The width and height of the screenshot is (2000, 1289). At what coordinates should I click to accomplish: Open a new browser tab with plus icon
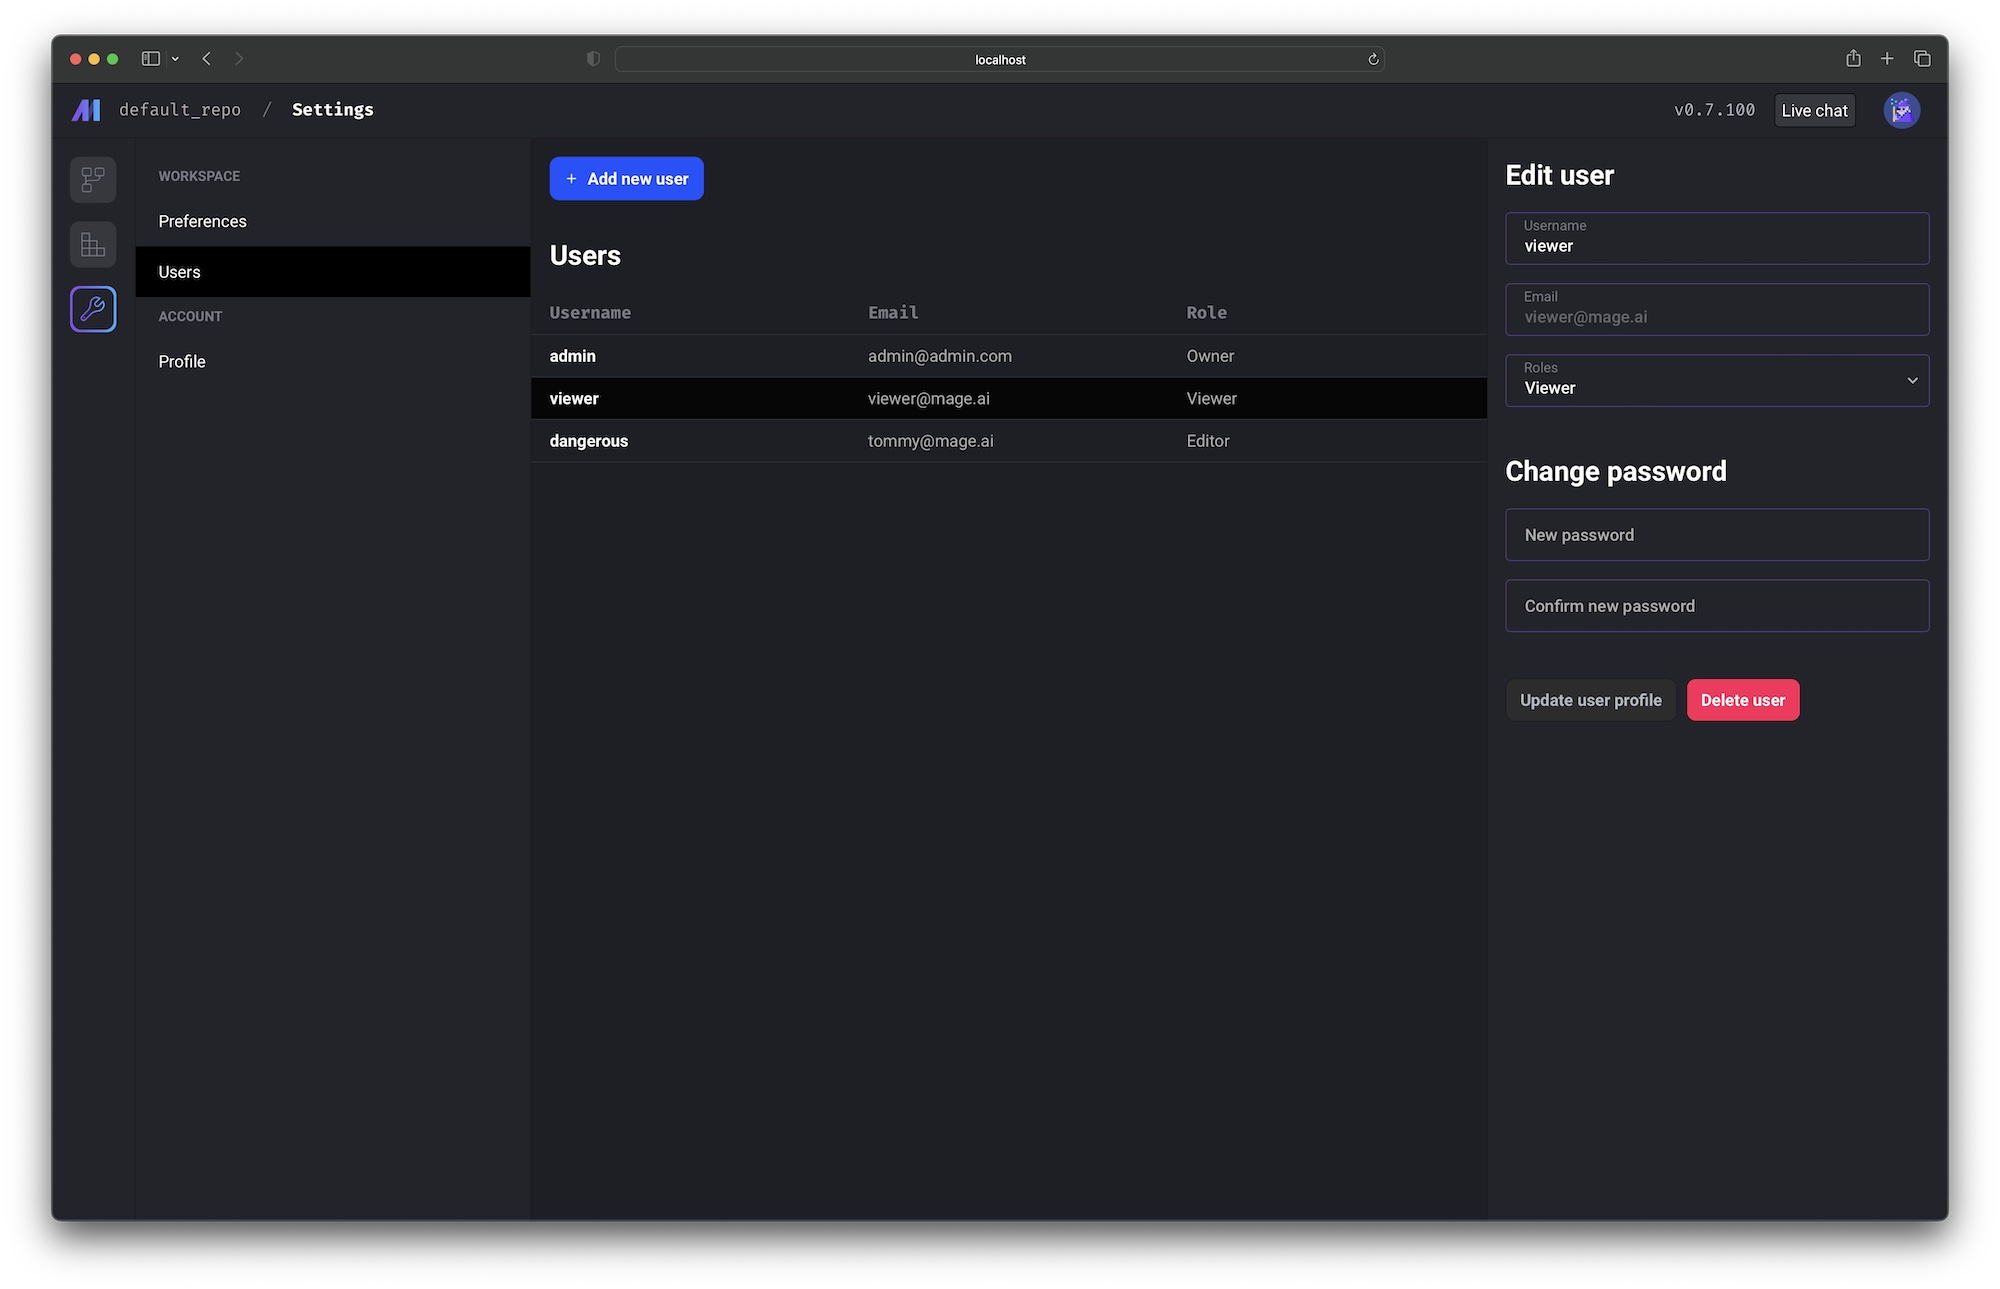(x=1887, y=59)
